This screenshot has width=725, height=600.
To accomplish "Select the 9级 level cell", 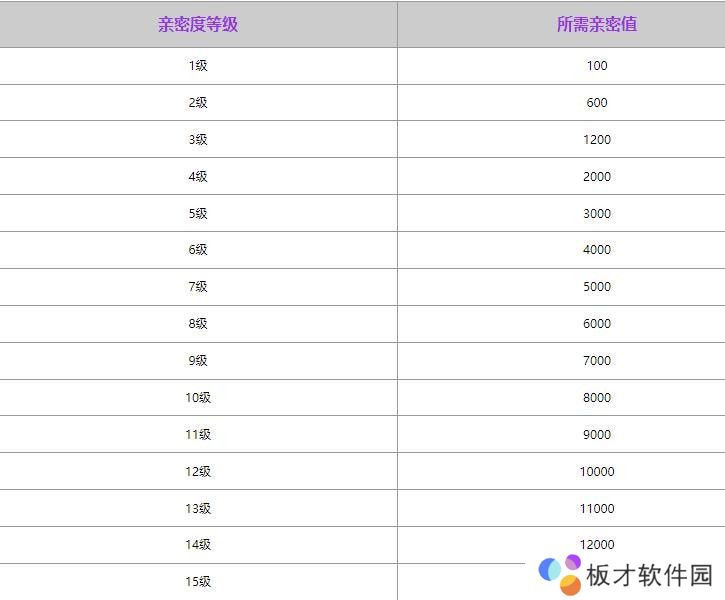I will 198,361.
